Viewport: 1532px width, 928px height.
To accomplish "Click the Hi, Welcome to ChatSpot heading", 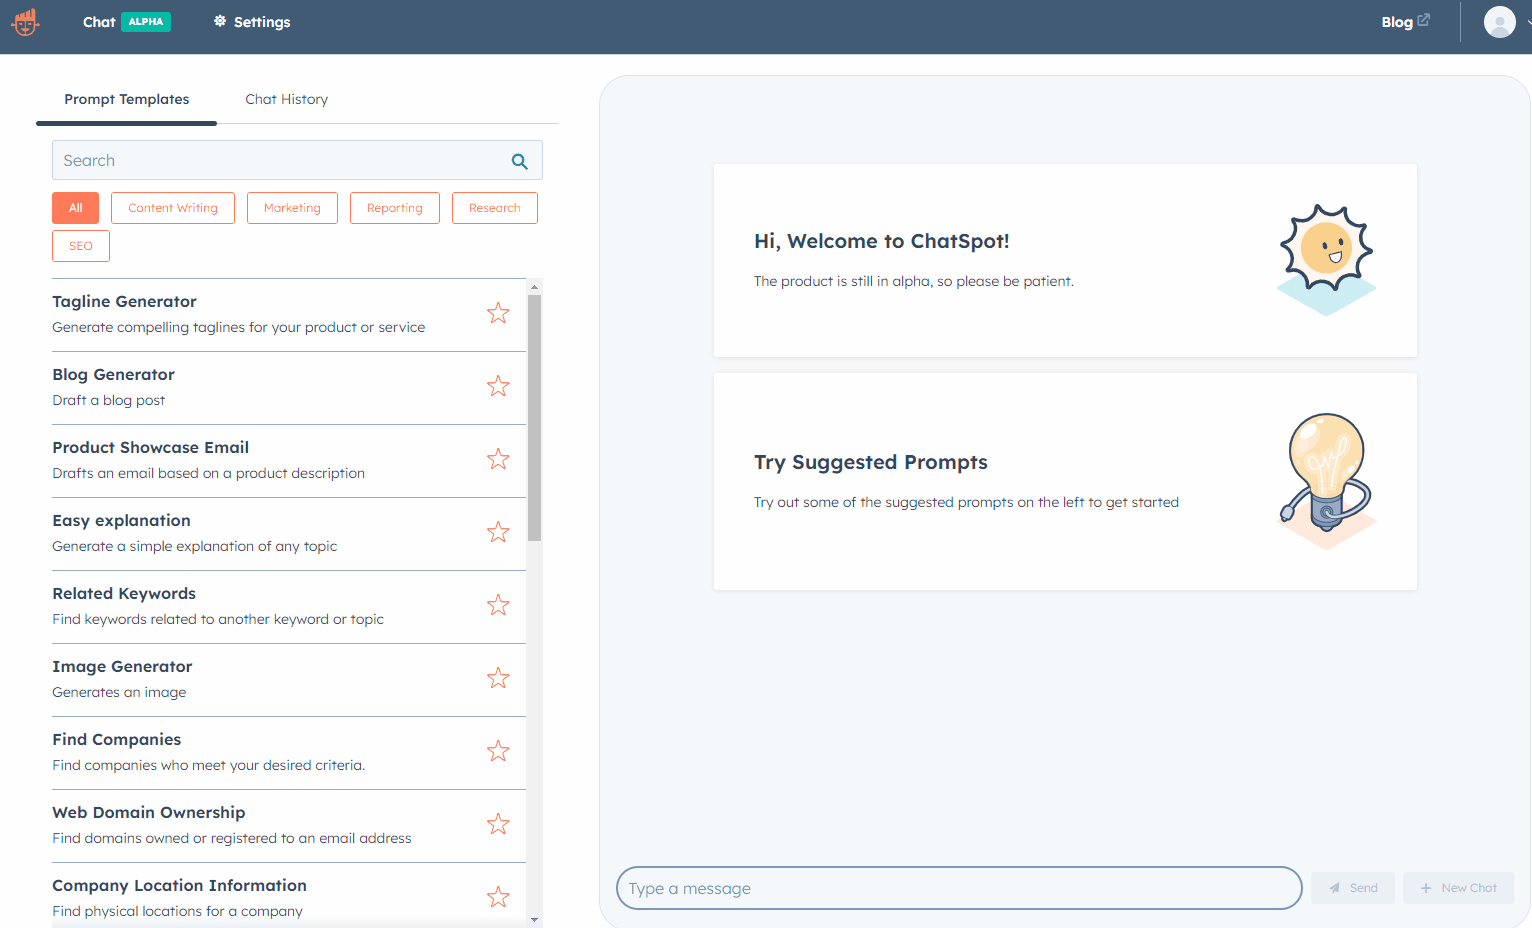I will (882, 241).
